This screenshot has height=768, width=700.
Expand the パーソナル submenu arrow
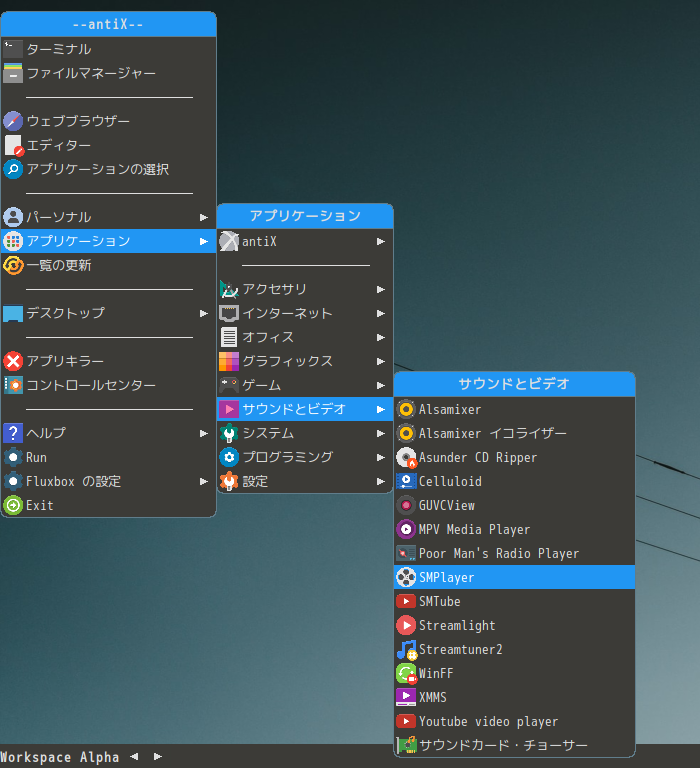pos(204,217)
